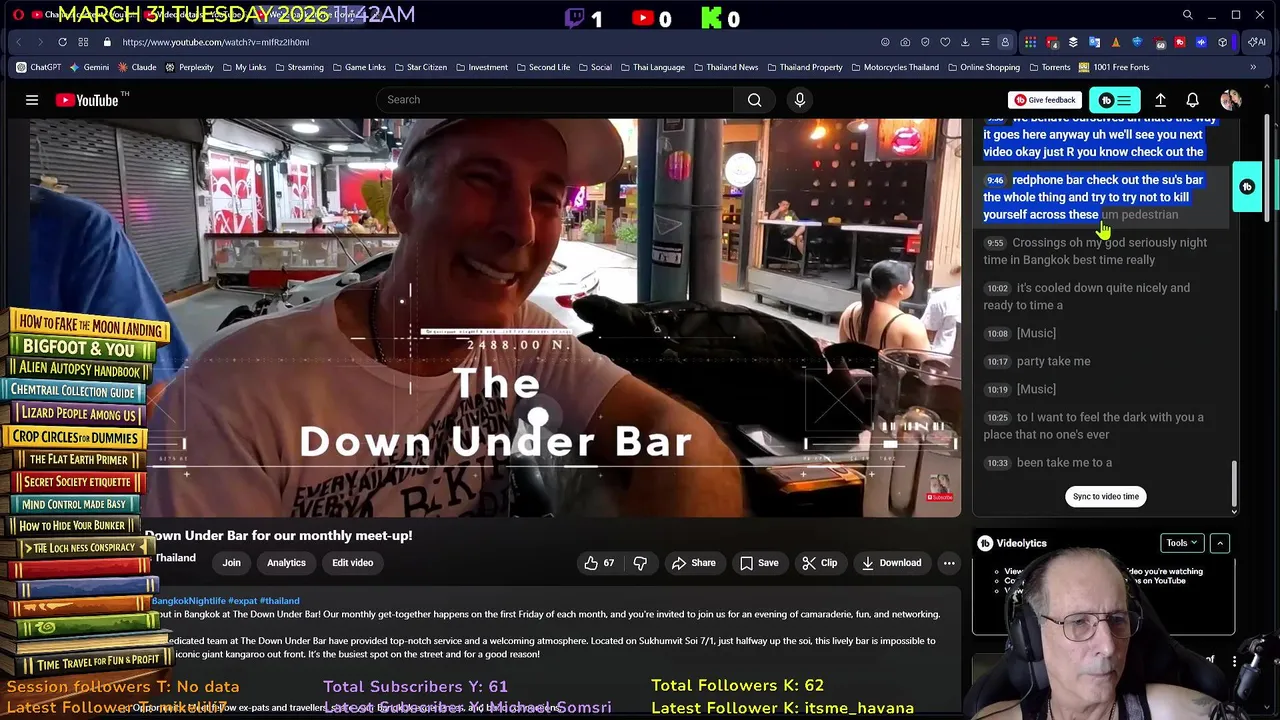Download the video
1280x720 pixels.
click(x=892, y=563)
